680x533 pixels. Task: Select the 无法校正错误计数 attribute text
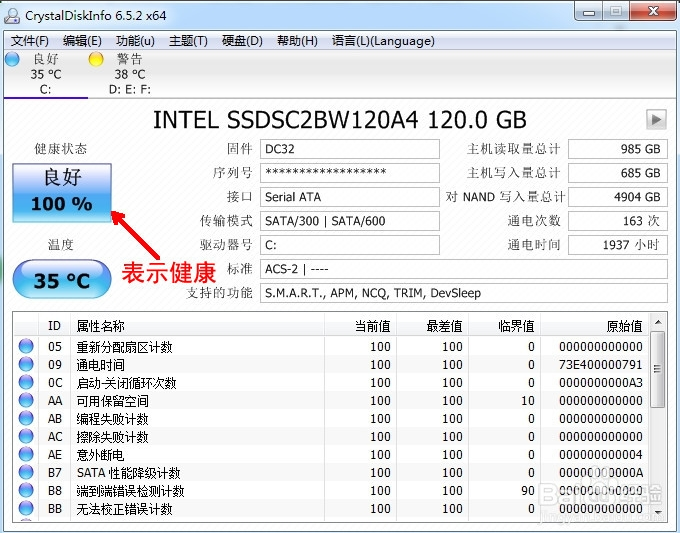[124, 509]
